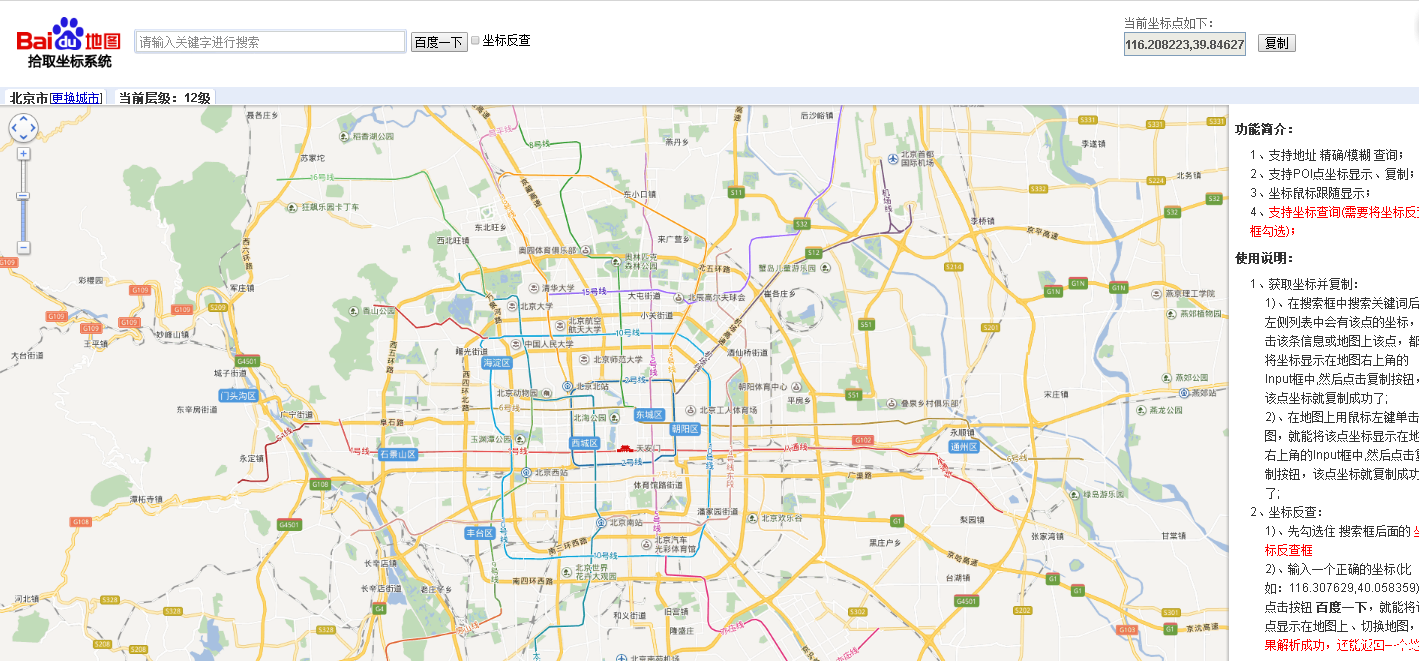Click the map zoom out minus button
The height and width of the screenshot is (661, 1419).
[x=23, y=247]
